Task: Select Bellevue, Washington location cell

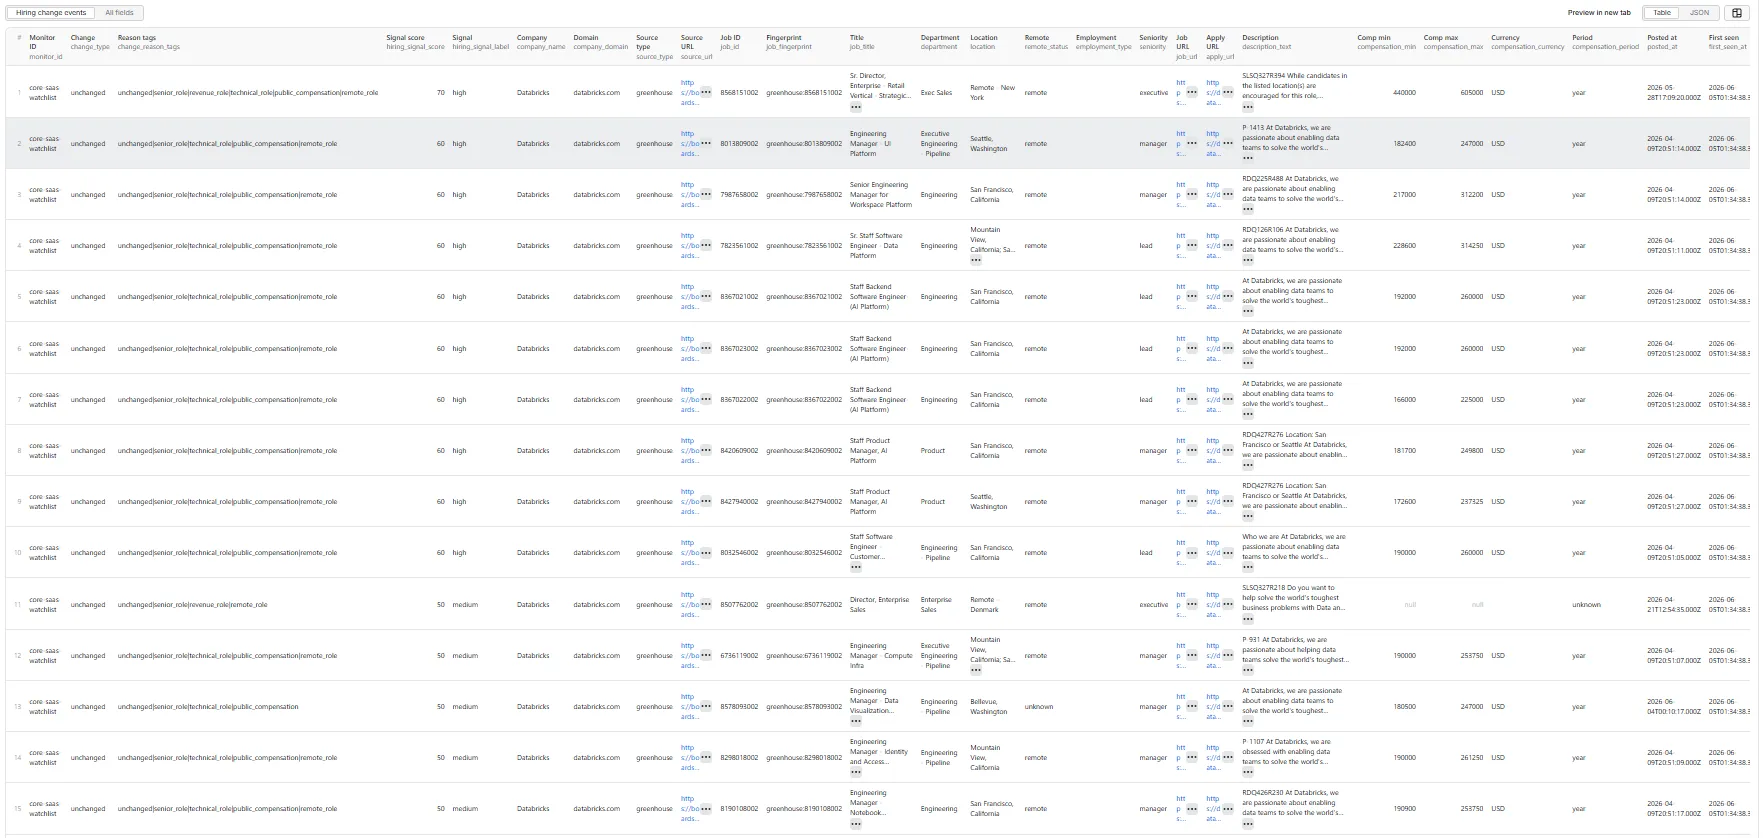Action: point(989,706)
